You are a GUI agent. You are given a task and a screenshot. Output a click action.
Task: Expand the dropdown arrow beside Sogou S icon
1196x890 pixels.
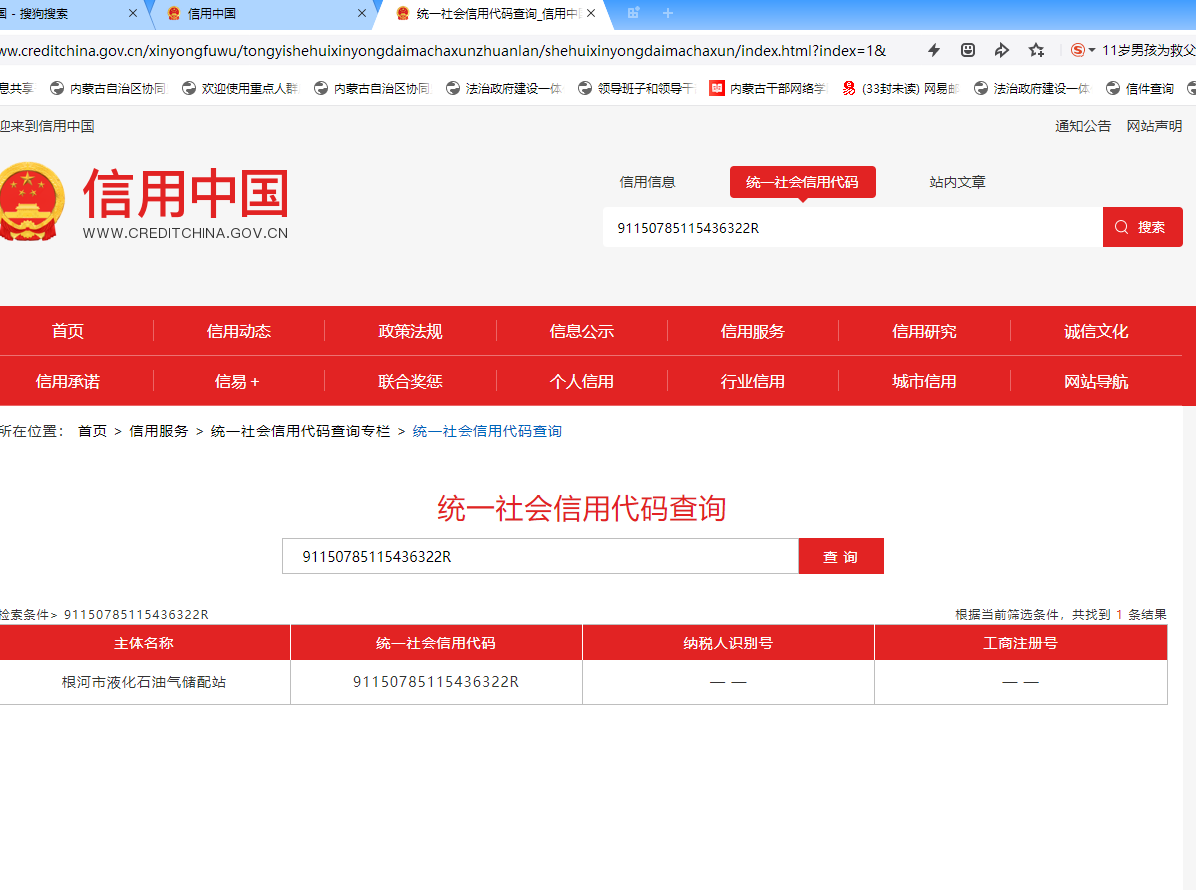point(1092,50)
